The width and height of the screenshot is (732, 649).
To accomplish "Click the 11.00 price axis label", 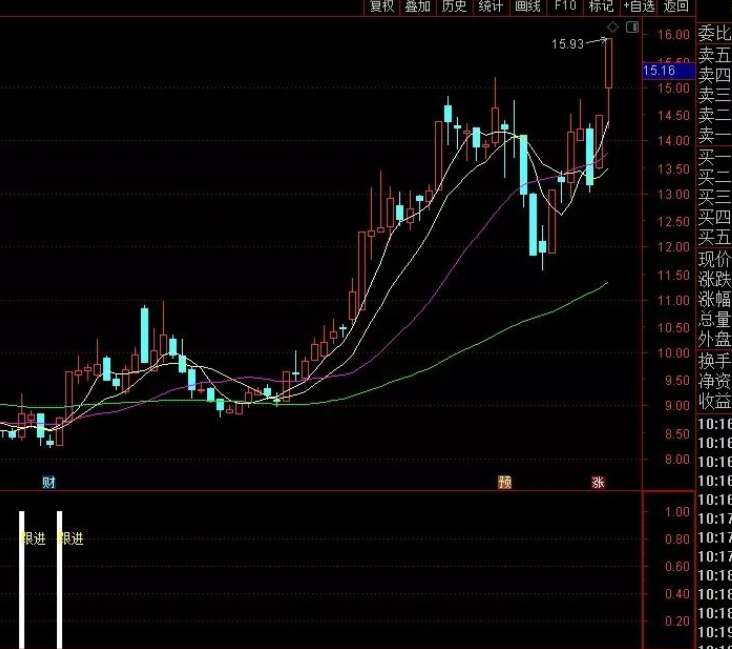I will pos(673,301).
